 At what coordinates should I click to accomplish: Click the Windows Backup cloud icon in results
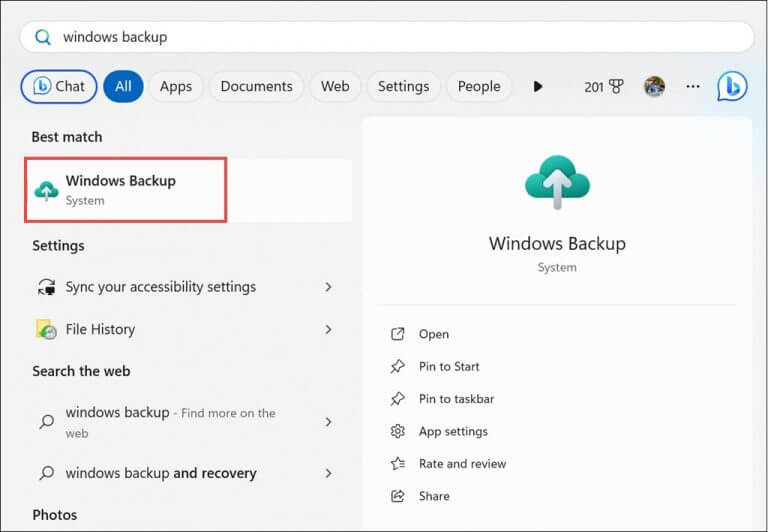[47, 191]
